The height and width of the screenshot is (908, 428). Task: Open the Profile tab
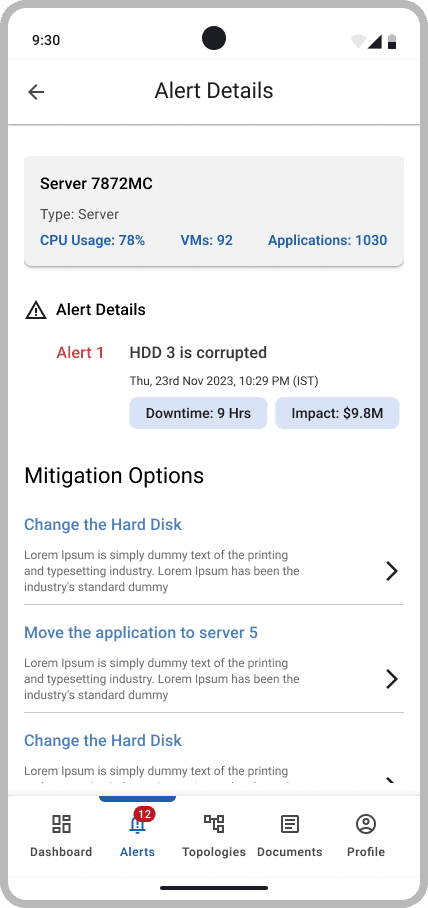pos(366,836)
